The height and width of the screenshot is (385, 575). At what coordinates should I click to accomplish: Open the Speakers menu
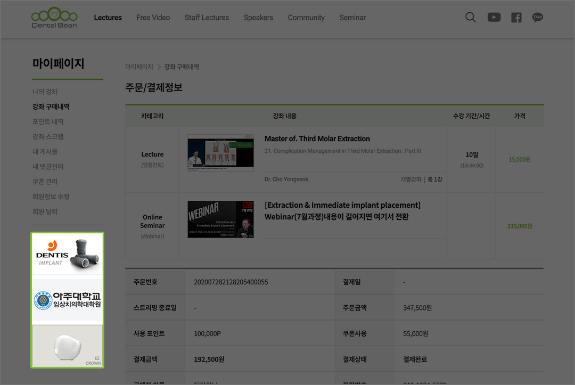[x=259, y=18]
